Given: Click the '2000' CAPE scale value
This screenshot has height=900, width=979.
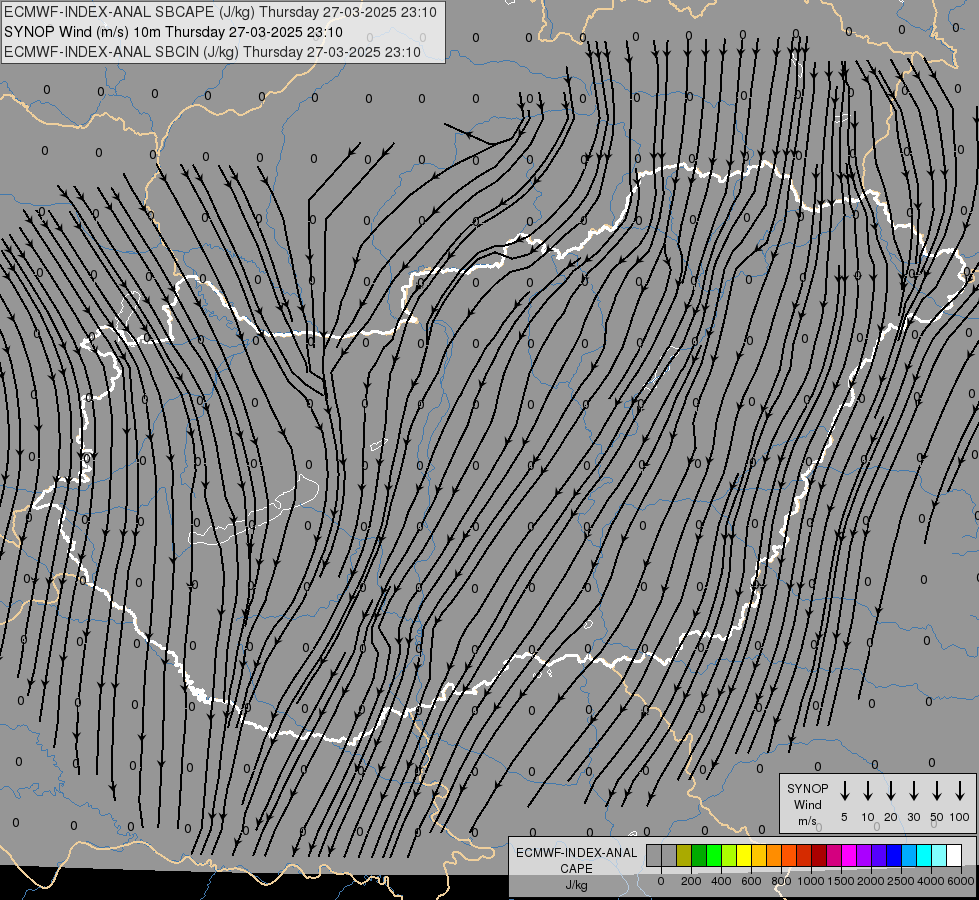Looking at the screenshot, I should coord(871,881).
